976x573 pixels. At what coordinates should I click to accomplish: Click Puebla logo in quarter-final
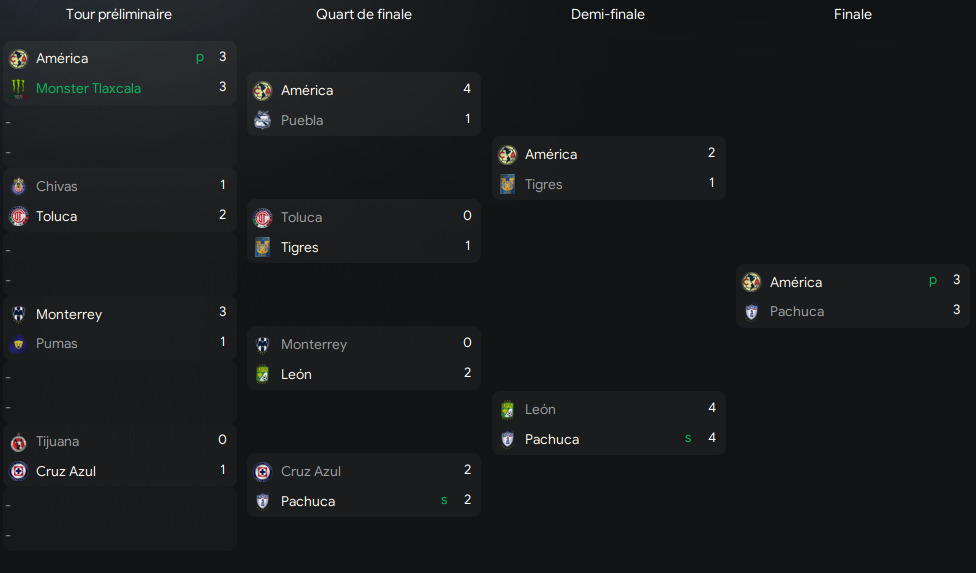[263, 120]
